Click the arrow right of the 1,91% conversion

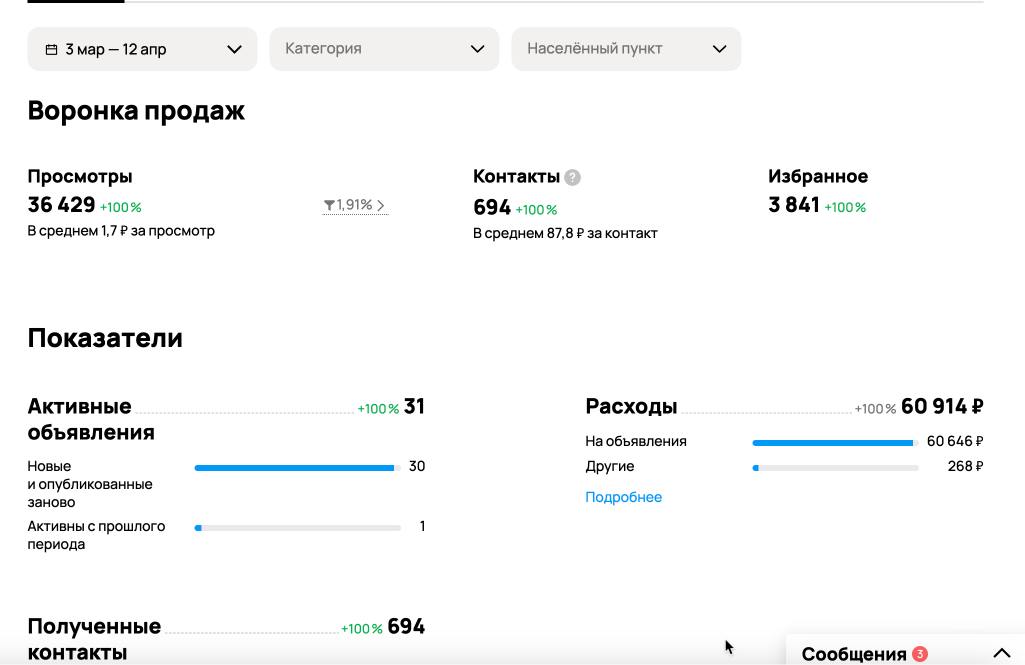(x=381, y=206)
